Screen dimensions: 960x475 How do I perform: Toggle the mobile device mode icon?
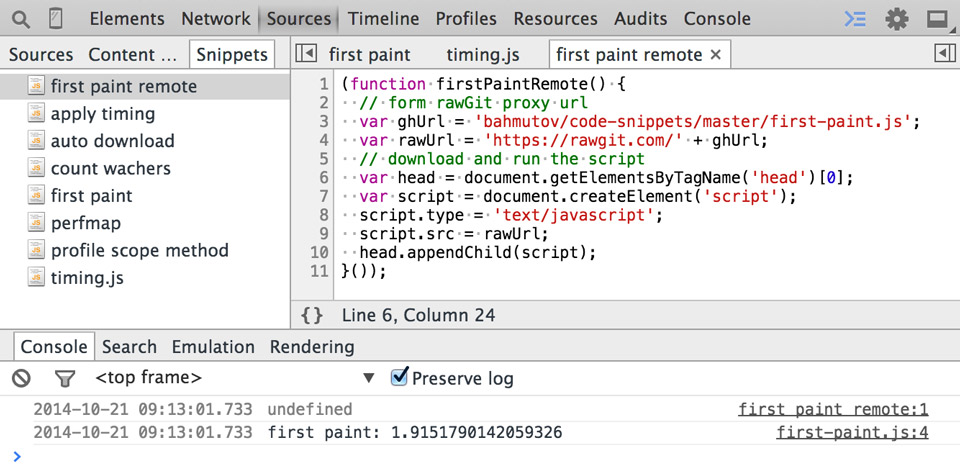pyautogui.click(x=55, y=18)
